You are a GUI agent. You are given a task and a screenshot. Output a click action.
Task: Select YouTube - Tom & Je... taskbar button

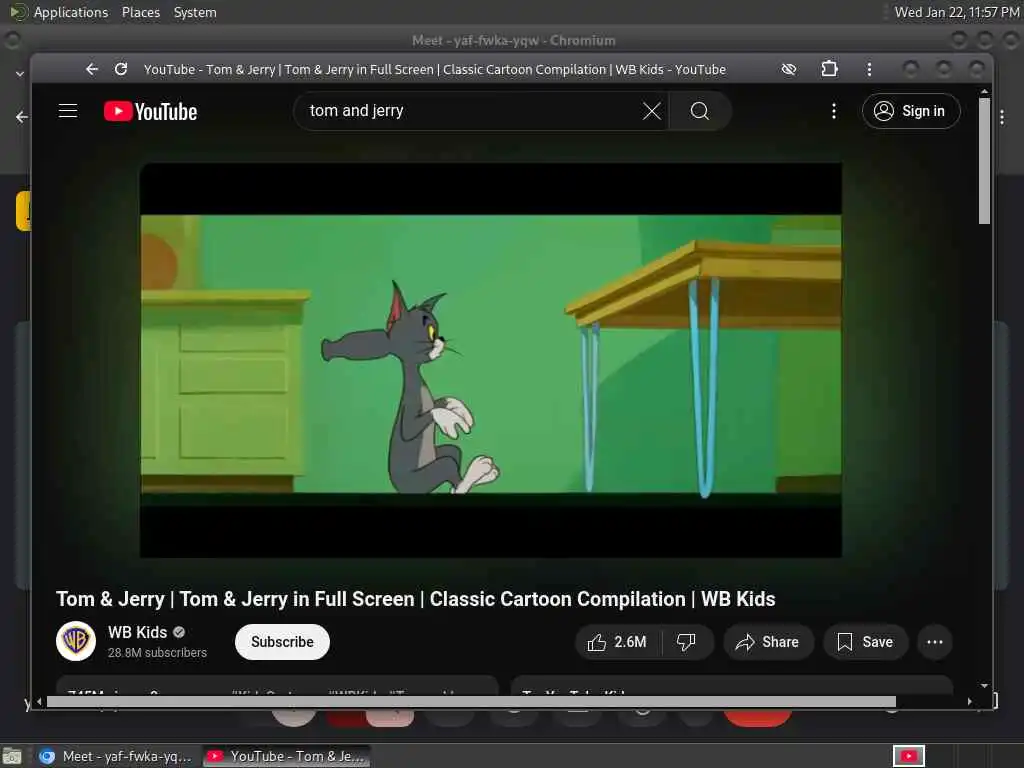(x=287, y=756)
